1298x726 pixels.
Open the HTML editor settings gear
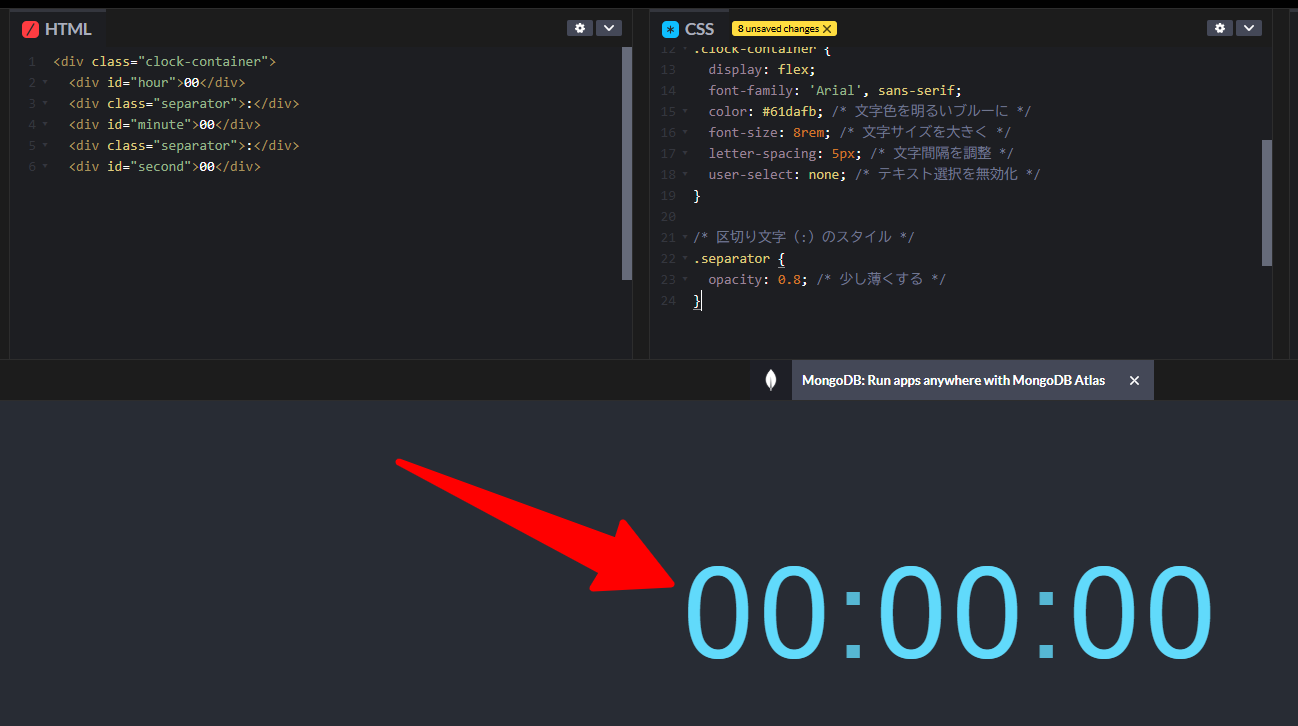click(x=580, y=28)
